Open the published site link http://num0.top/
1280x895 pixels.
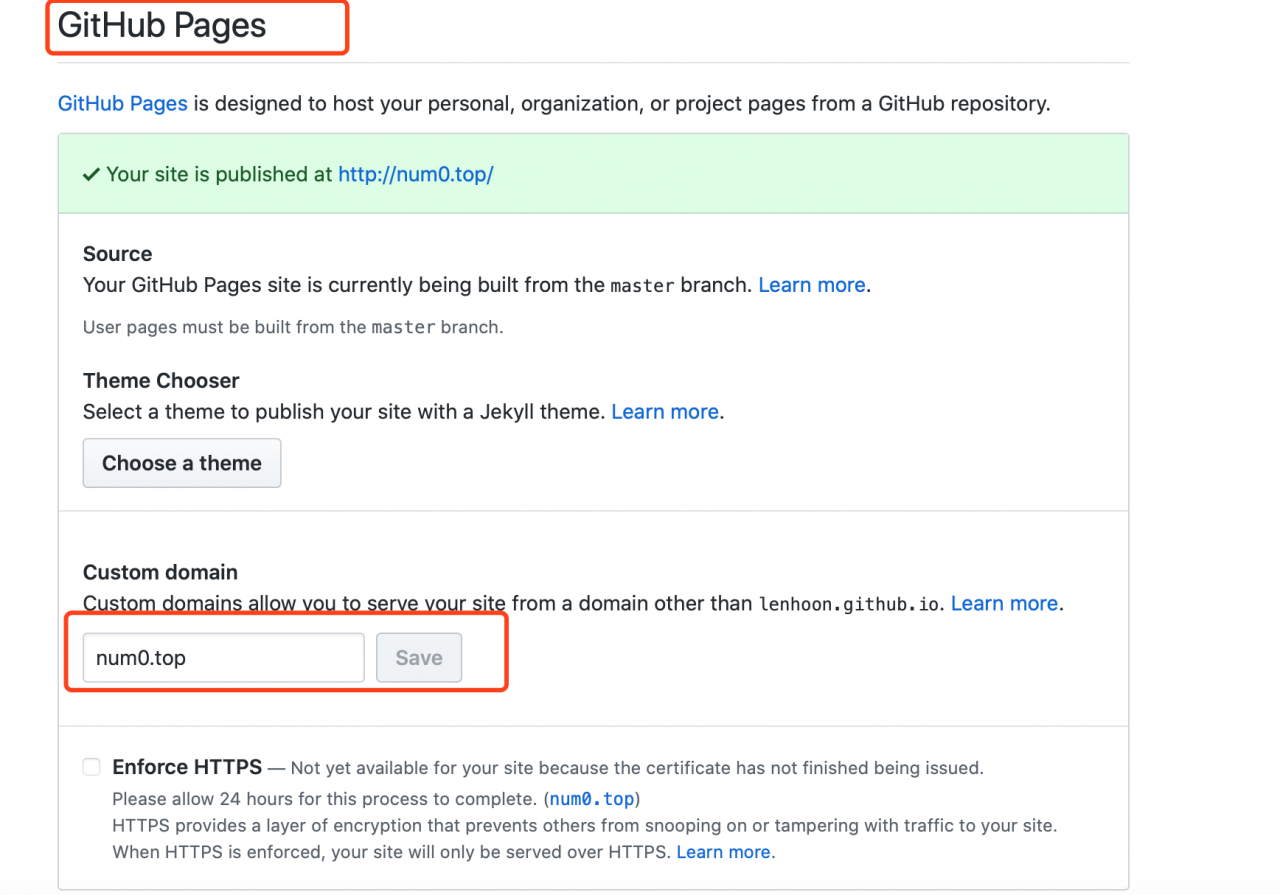coord(416,174)
